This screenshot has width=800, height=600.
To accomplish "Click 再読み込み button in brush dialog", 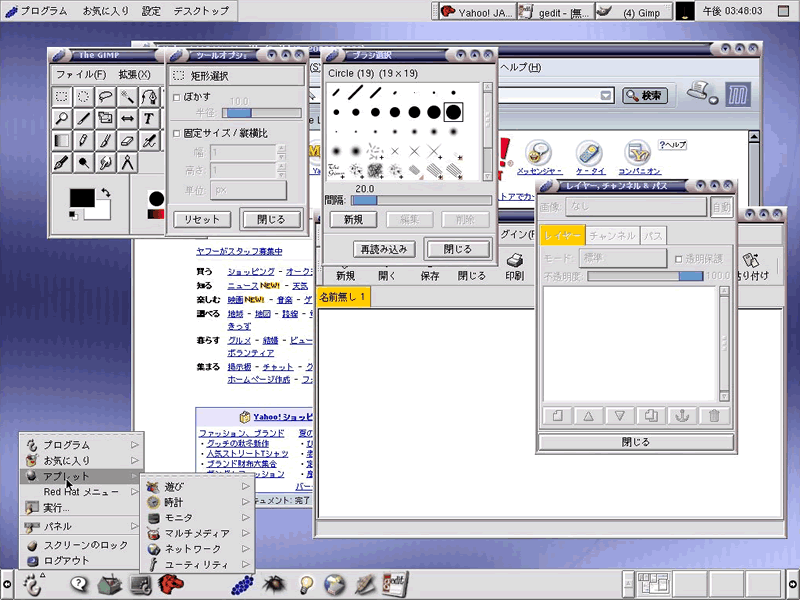I will 384,249.
